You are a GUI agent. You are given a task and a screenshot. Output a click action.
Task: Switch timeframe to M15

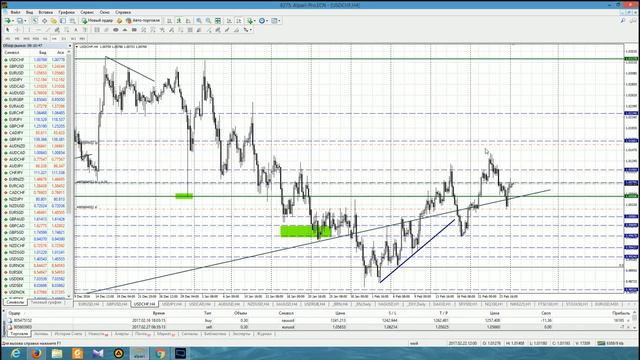point(26,39)
